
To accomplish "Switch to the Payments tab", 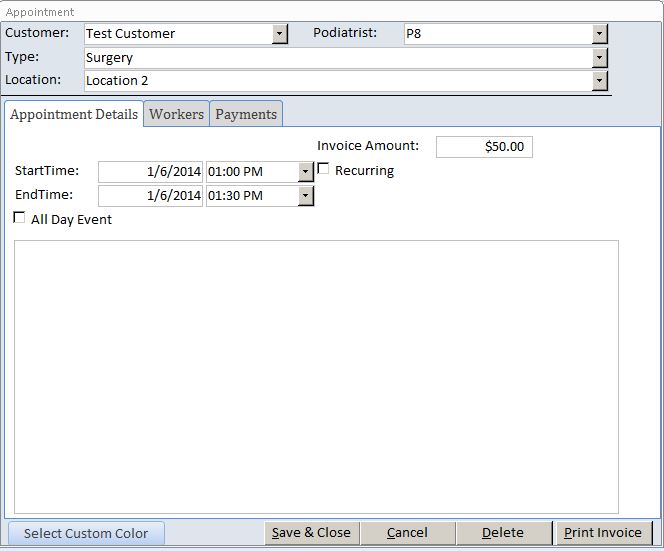I will 246,114.
